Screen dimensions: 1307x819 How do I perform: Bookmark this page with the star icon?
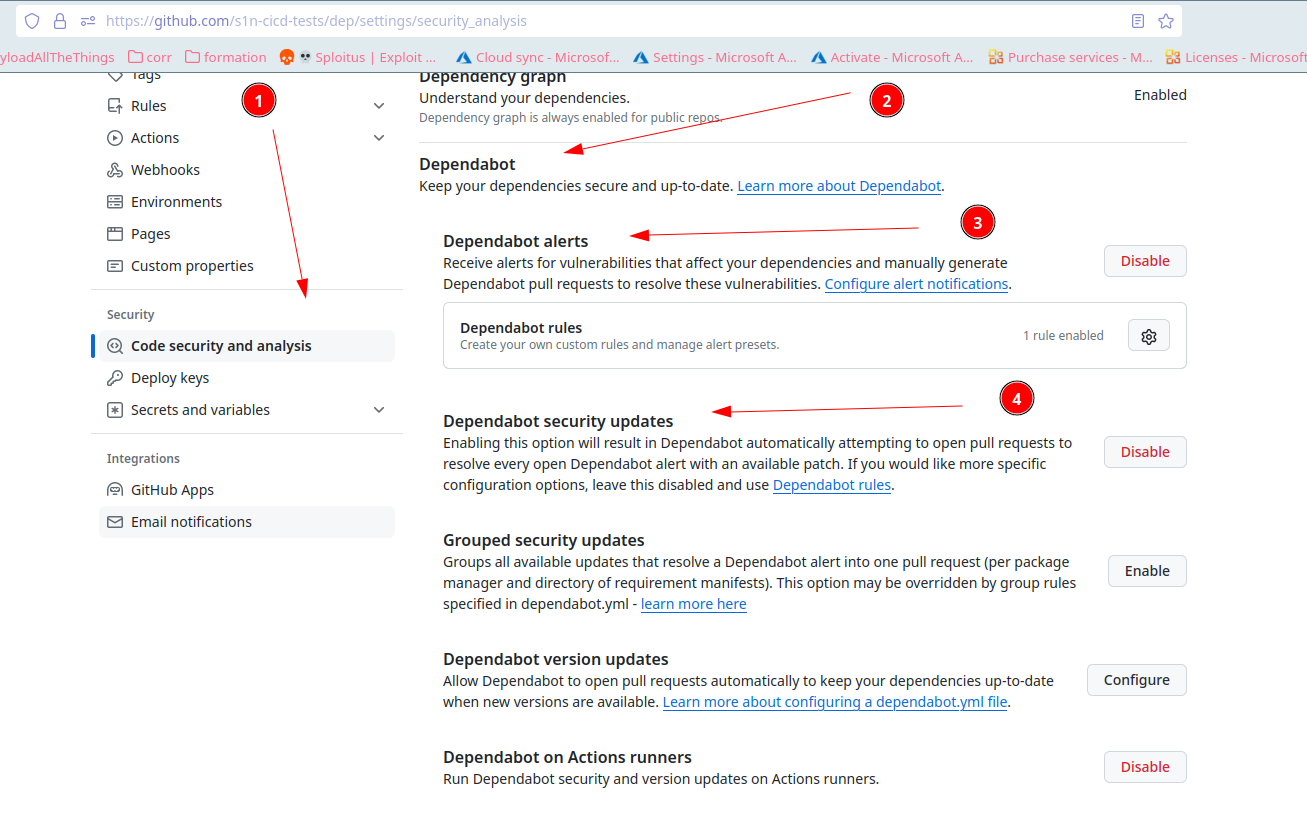1166,21
